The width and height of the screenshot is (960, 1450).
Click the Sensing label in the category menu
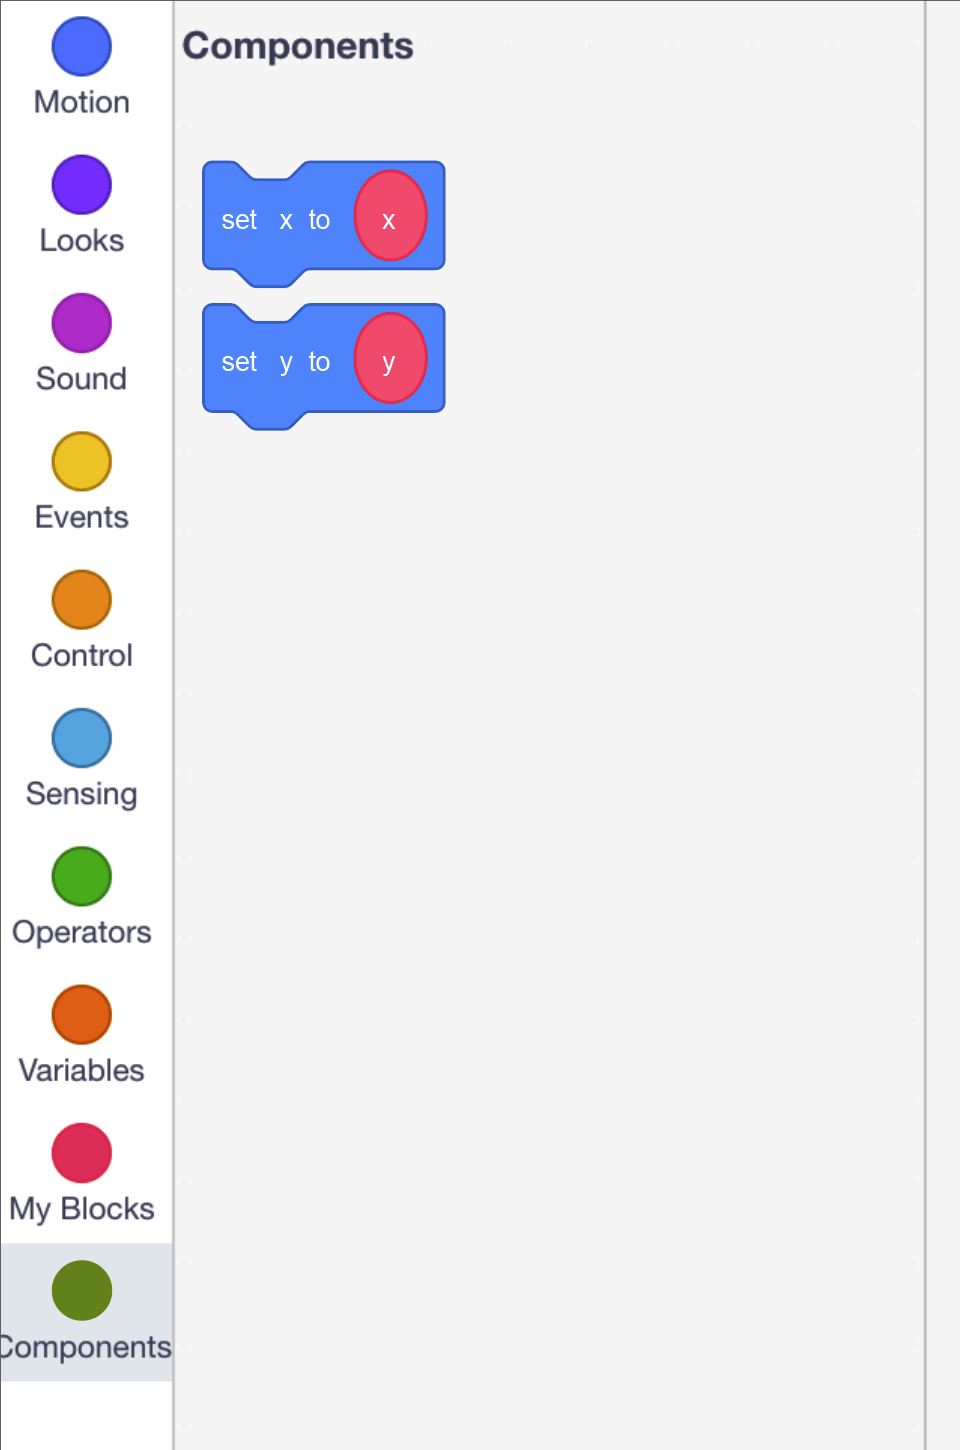[x=81, y=794]
